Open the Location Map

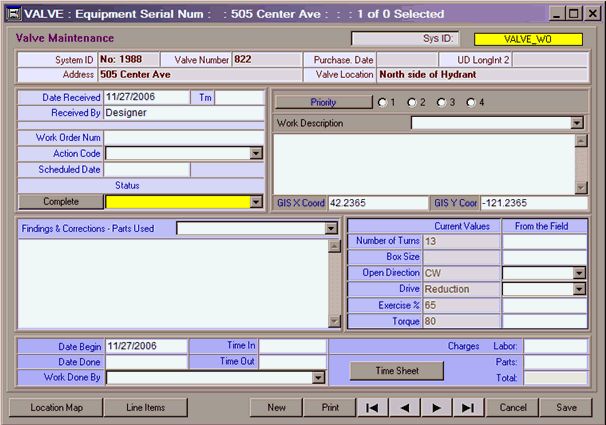(x=56, y=408)
